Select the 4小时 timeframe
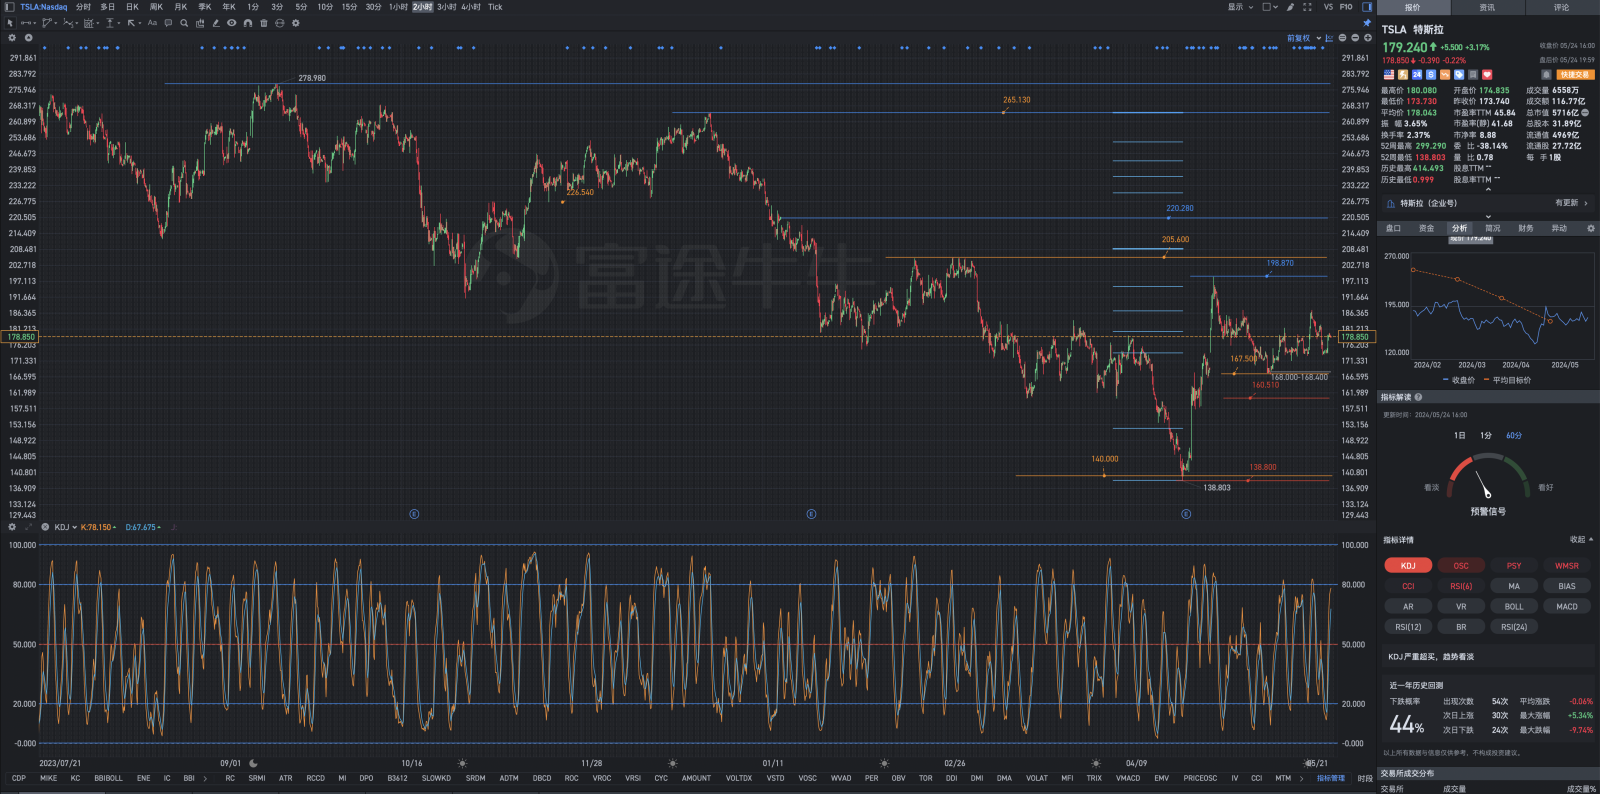 tap(471, 7)
